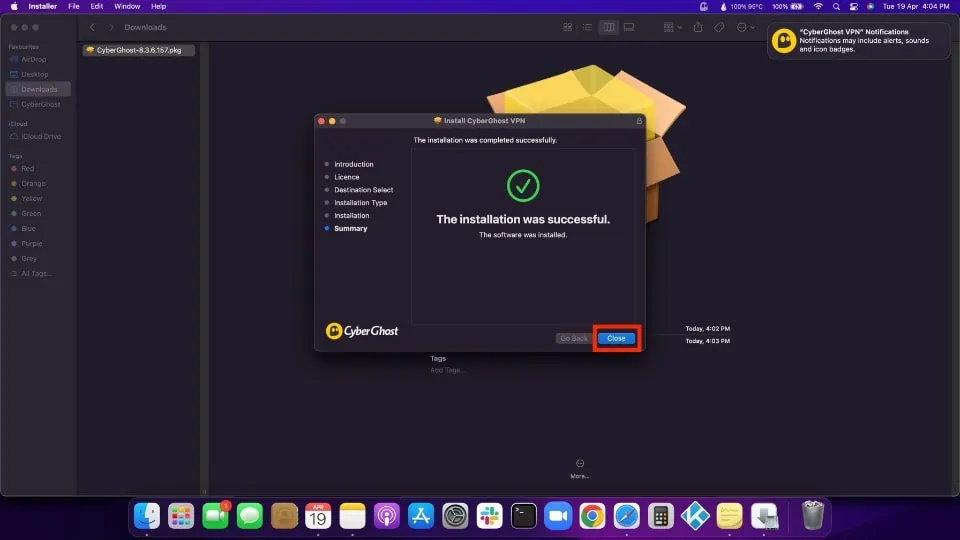Open the Installer app menu

click(x=43, y=6)
